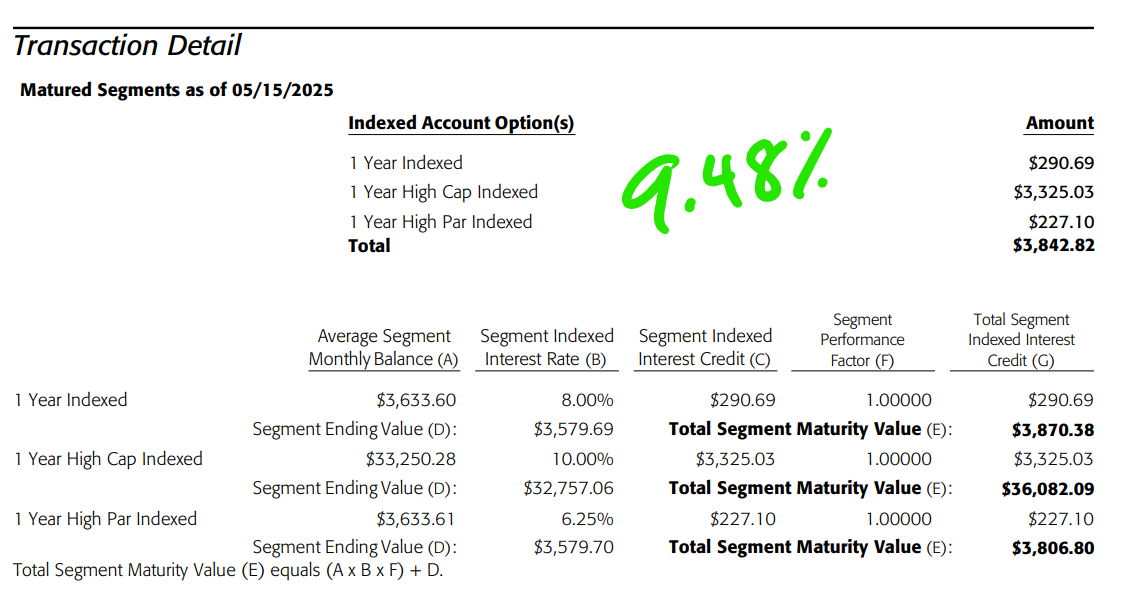The image size is (1125, 598).
Task: Select the 10.00% High Cap interest rate
Action: click(x=583, y=459)
